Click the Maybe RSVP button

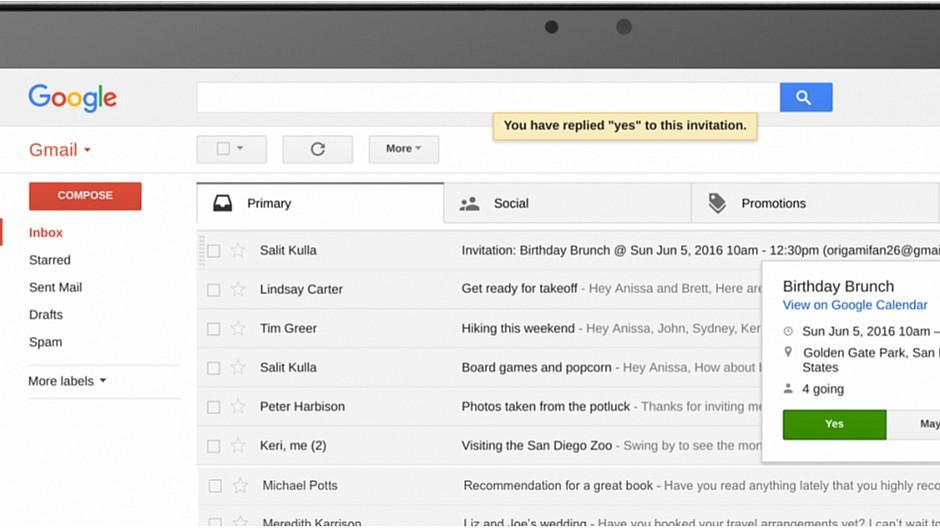[914, 424]
